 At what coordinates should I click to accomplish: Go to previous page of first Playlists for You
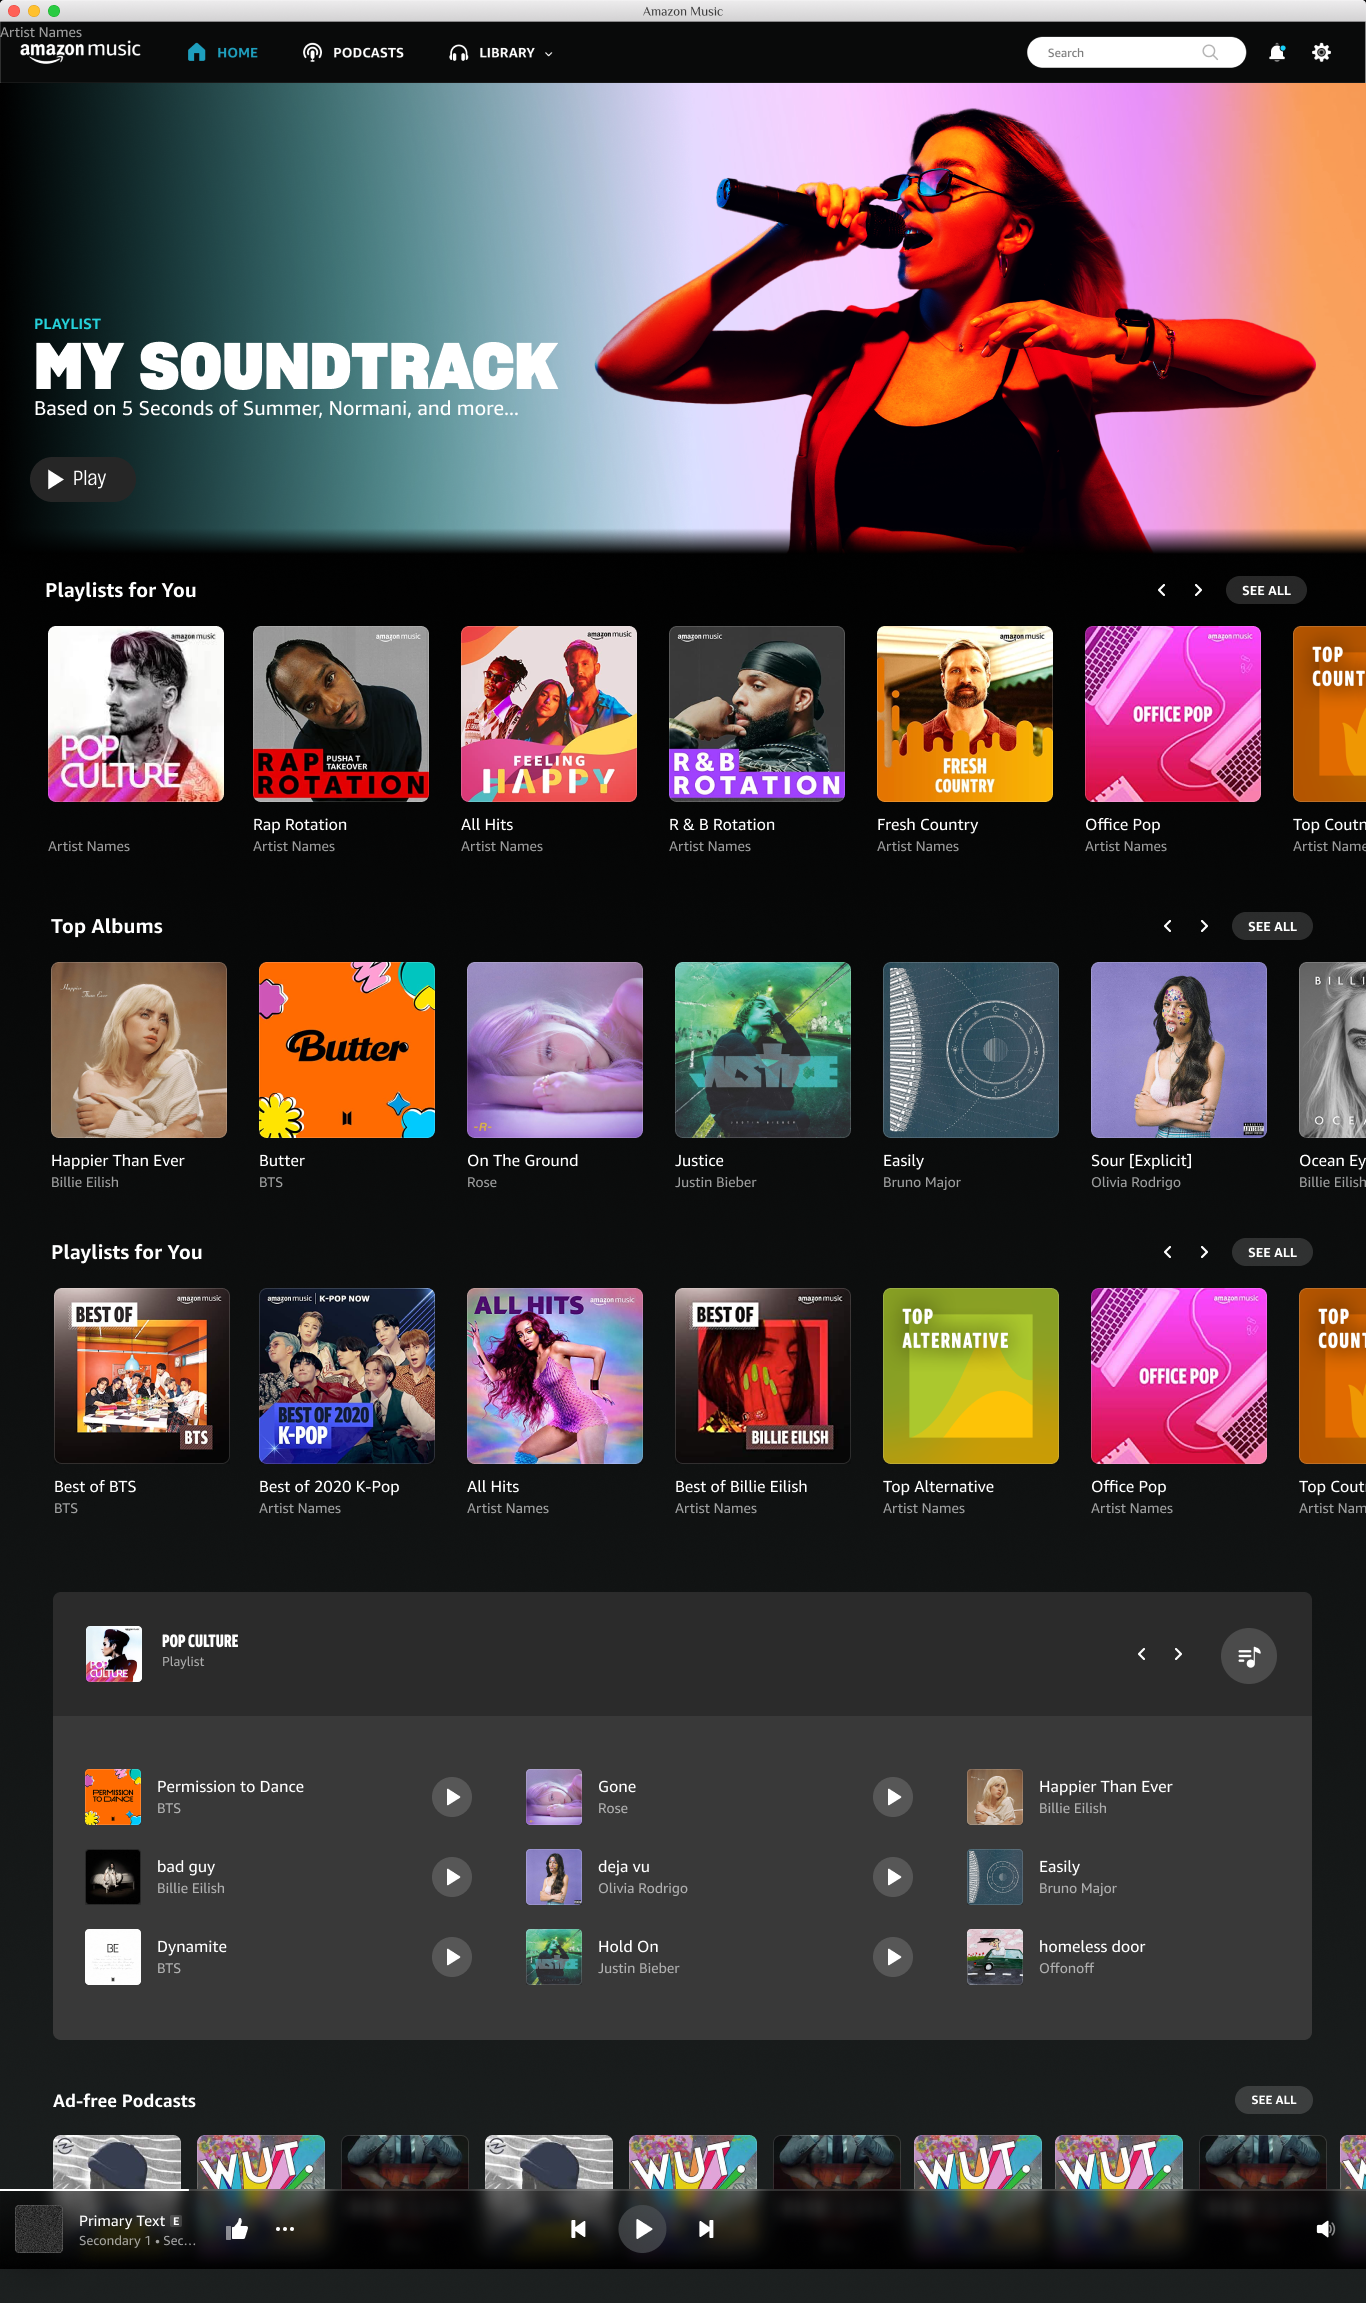tap(1162, 590)
